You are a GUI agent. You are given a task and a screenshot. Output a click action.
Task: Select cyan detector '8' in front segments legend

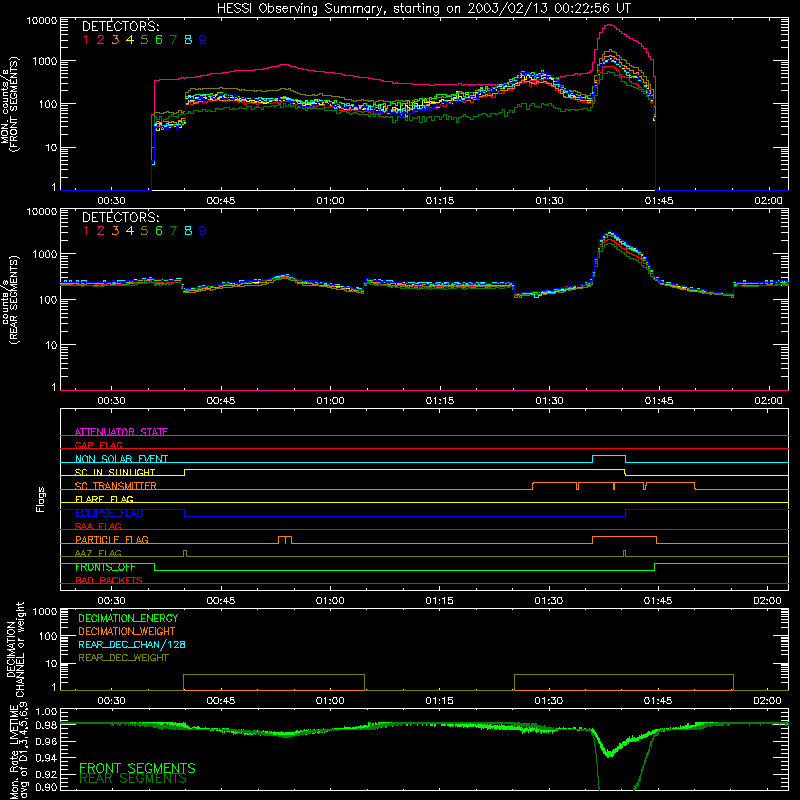click(x=188, y=40)
